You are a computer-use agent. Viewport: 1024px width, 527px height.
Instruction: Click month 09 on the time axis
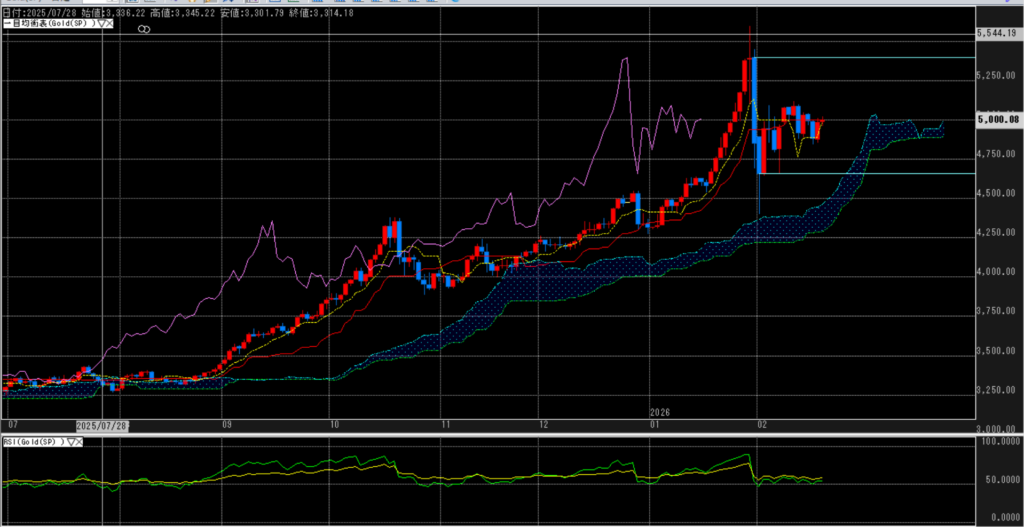[227, 424]
